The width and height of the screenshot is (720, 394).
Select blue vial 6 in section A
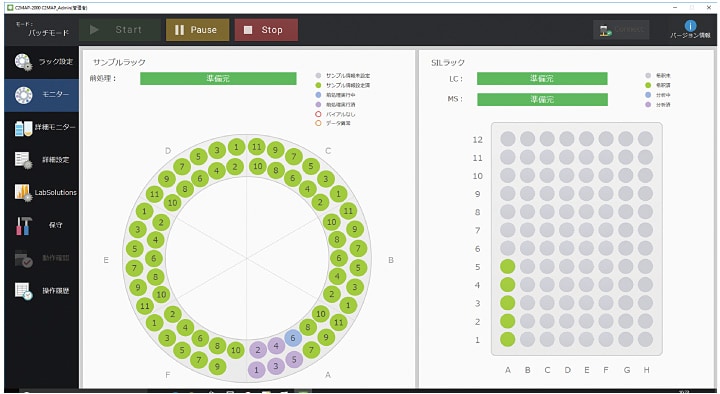click(293, 338)
